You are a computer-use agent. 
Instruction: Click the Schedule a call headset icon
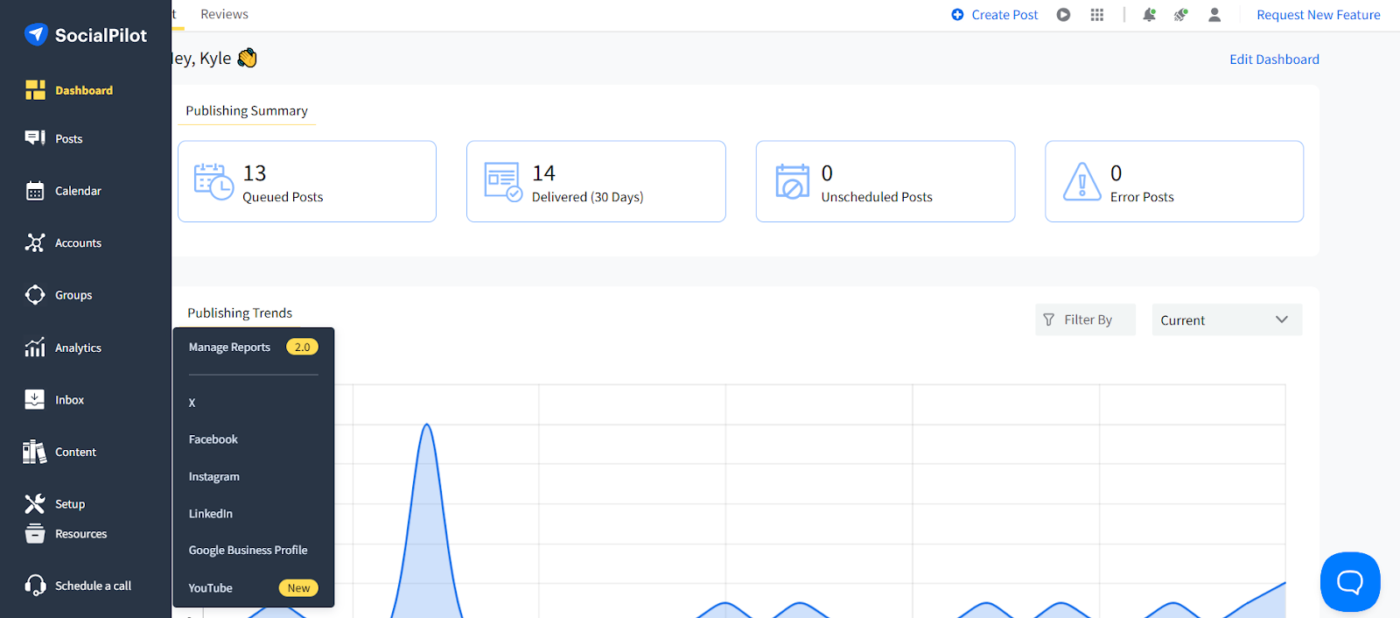pos(35,586)
